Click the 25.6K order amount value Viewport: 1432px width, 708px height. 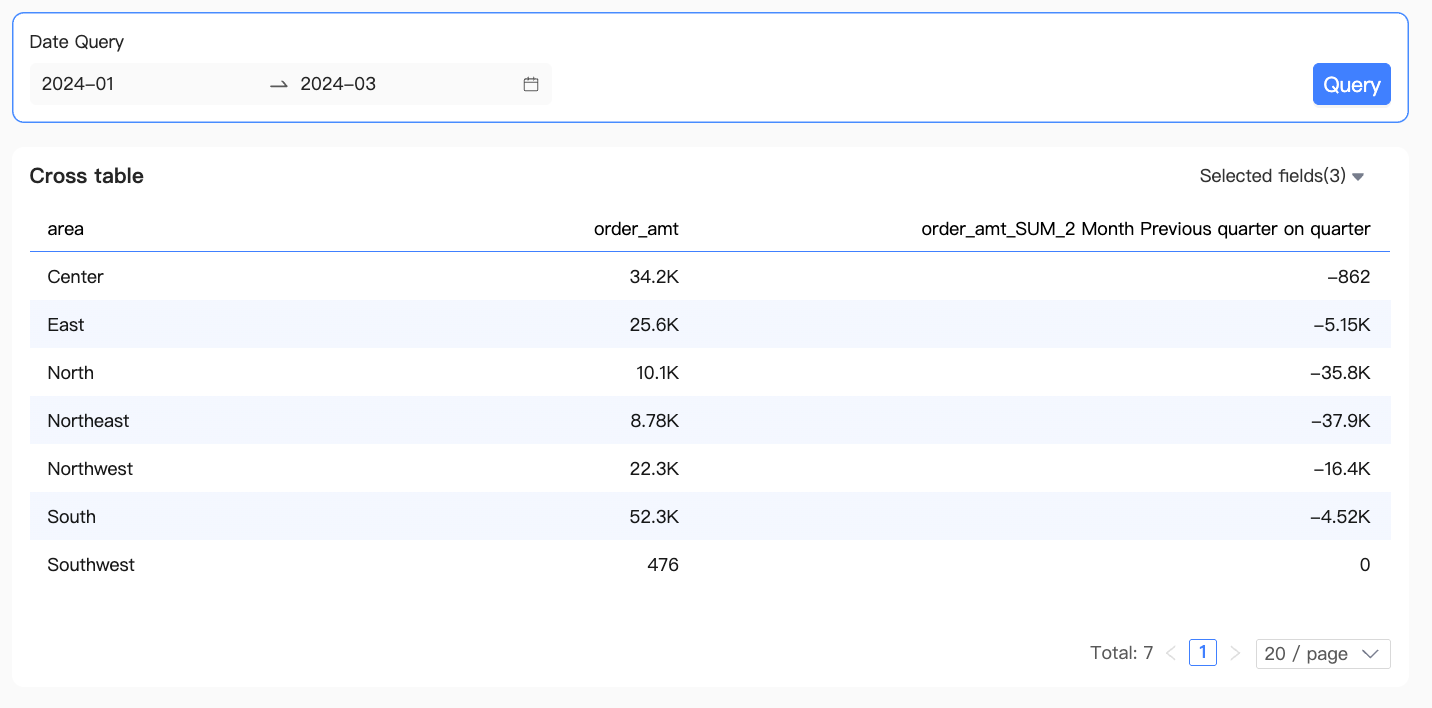pyautogui.click(x=654, y=325)
